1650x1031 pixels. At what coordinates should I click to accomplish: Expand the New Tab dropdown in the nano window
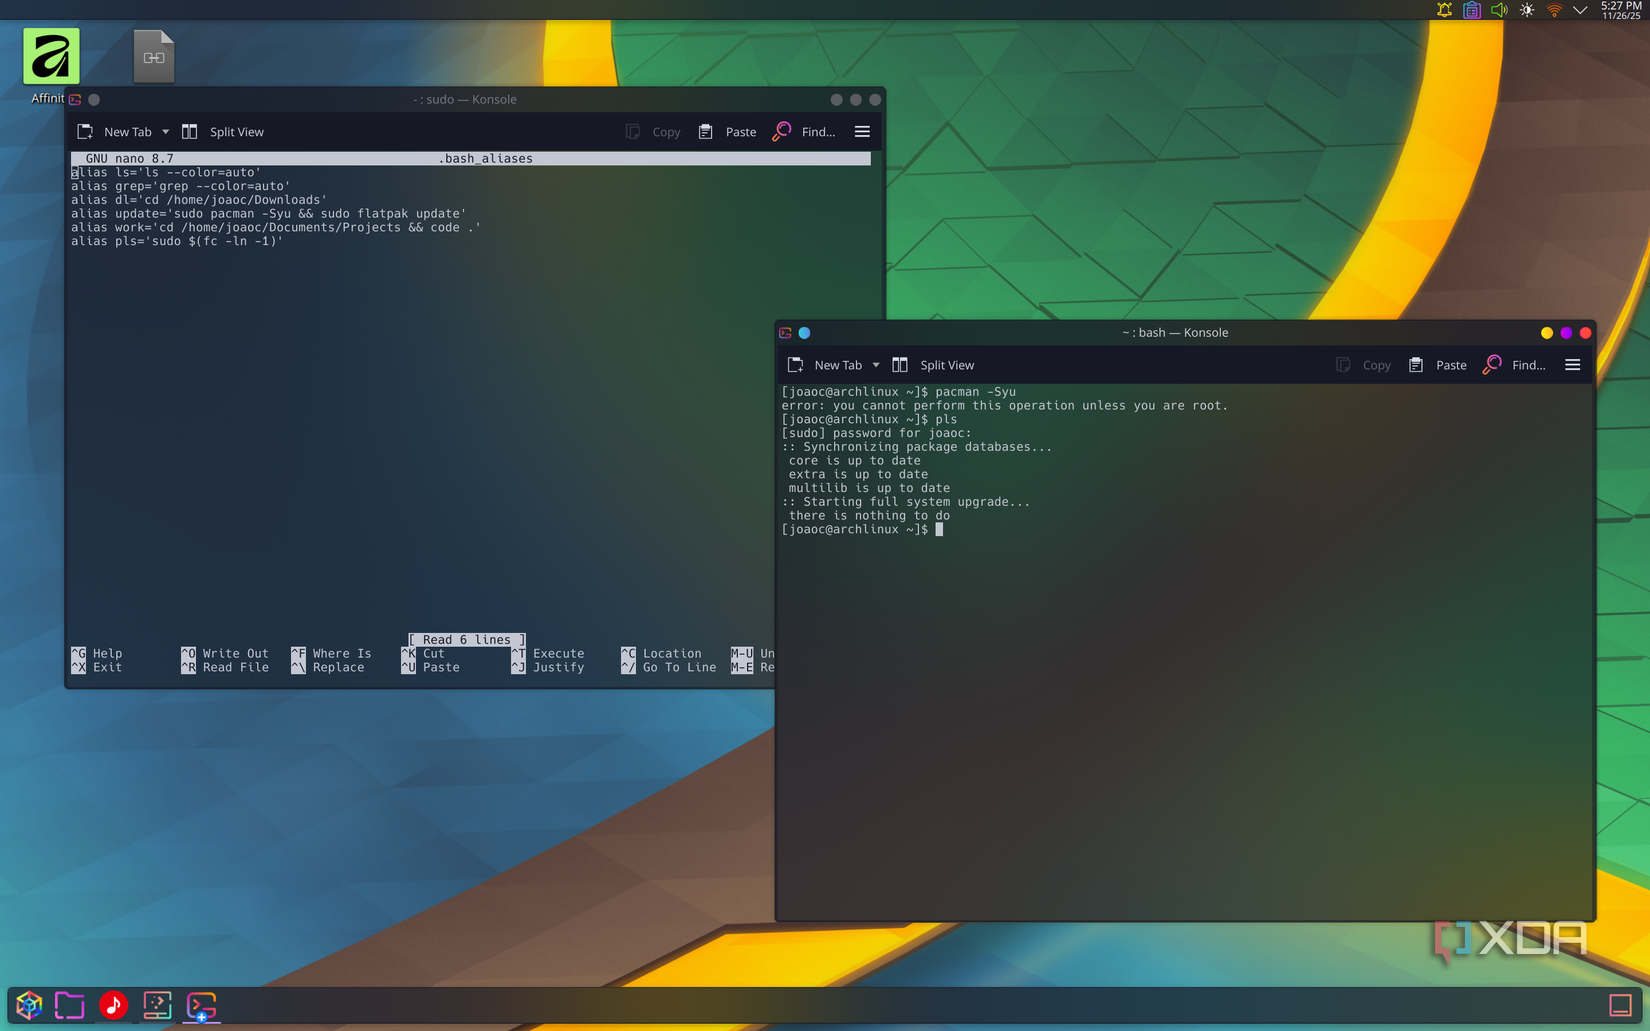[x=167, y=131]
